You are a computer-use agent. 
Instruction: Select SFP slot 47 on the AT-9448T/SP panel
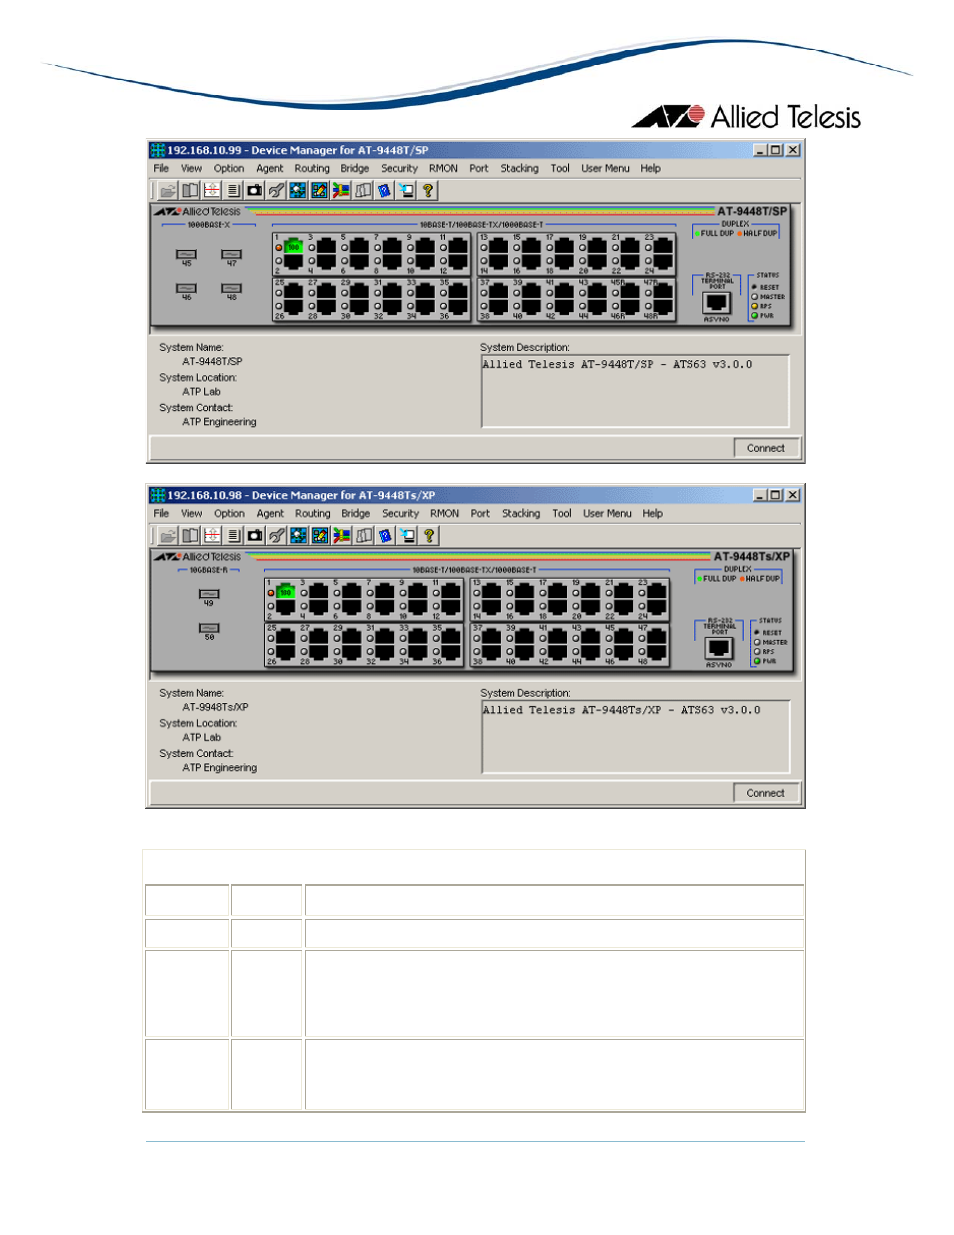[231, 254]
